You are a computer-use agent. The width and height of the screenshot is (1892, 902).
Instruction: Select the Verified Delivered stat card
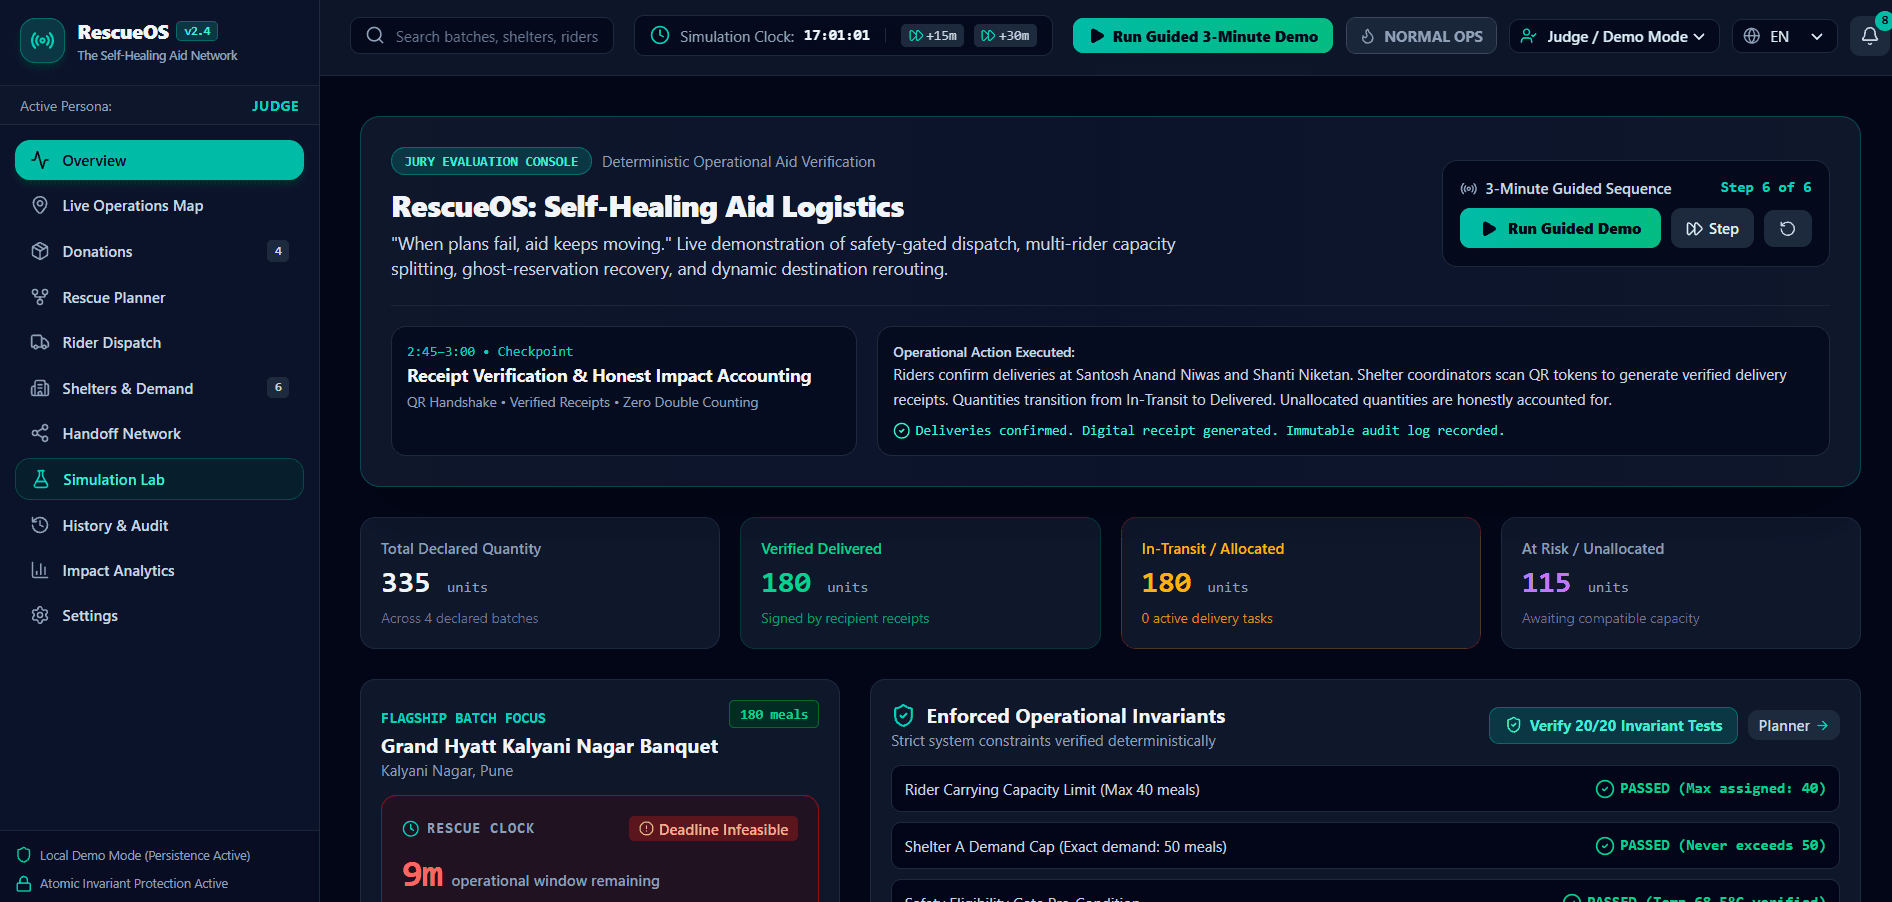coord(920,583)
